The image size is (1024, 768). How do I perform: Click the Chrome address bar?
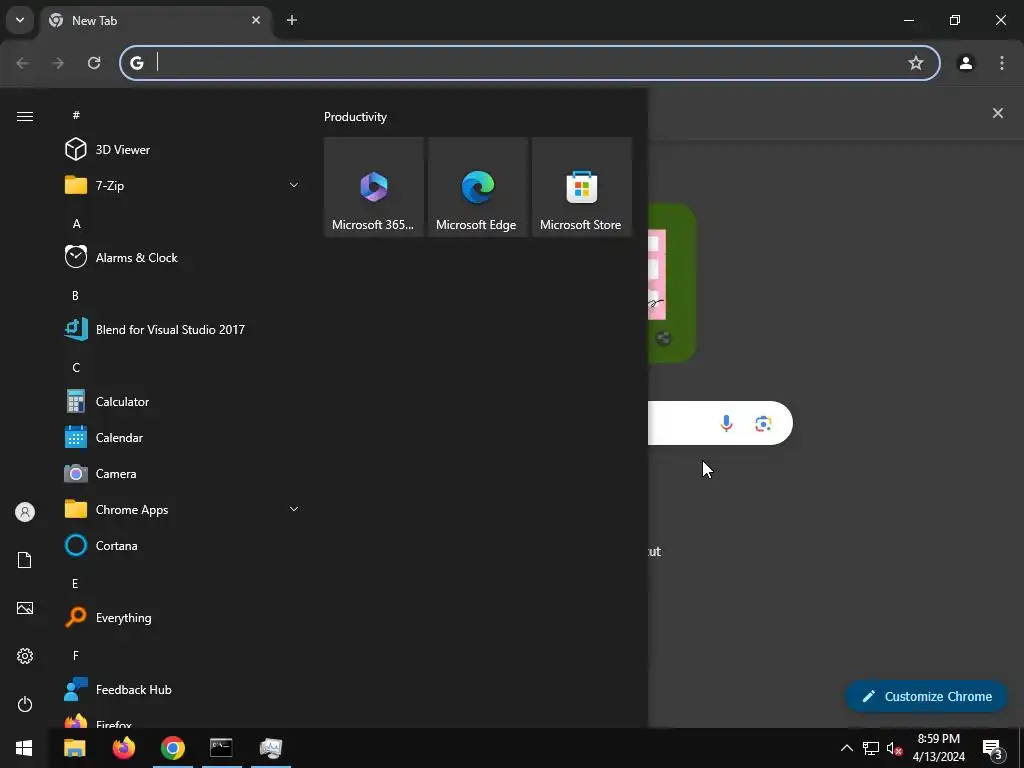click(529, 63)
